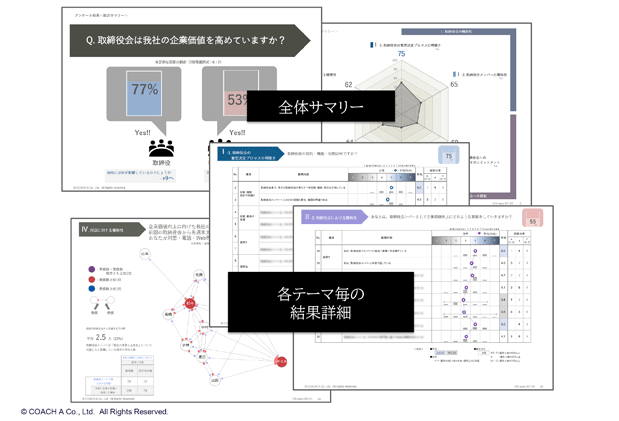Click the board members group icon
Screen dimensions: 619x421
point(161,148)
